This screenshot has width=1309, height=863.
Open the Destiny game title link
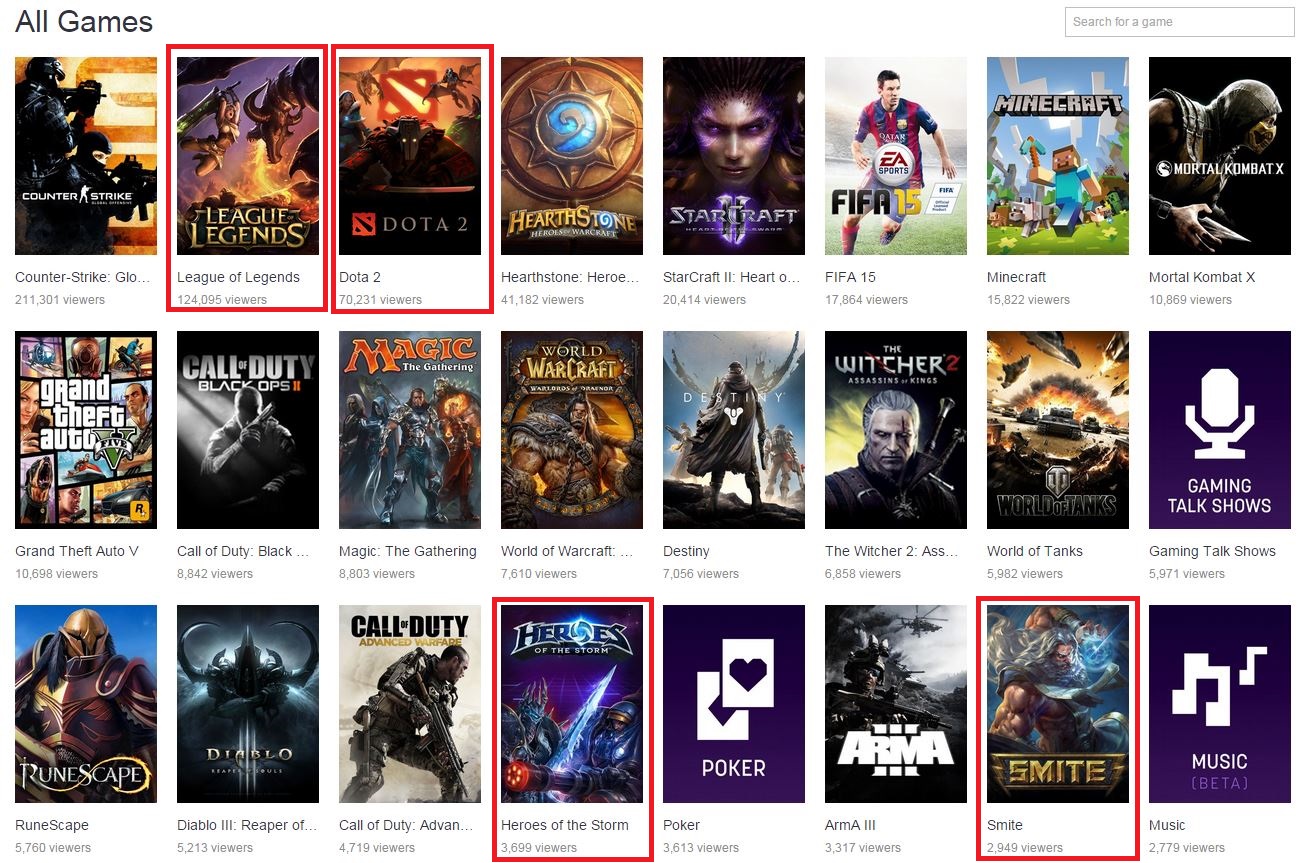point(686,551)
